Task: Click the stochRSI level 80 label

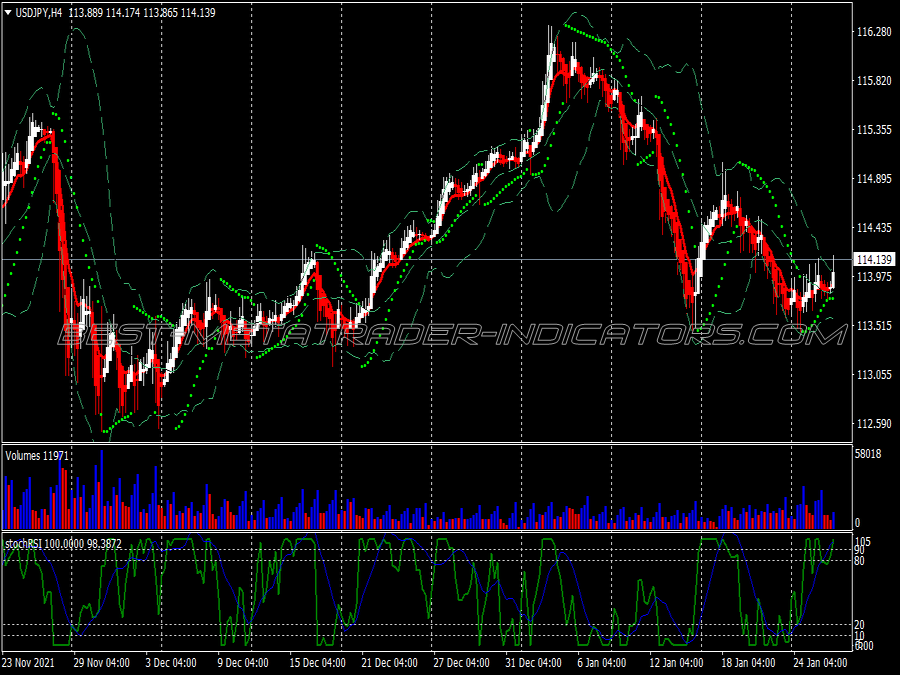Action: (x=859, y=561)
